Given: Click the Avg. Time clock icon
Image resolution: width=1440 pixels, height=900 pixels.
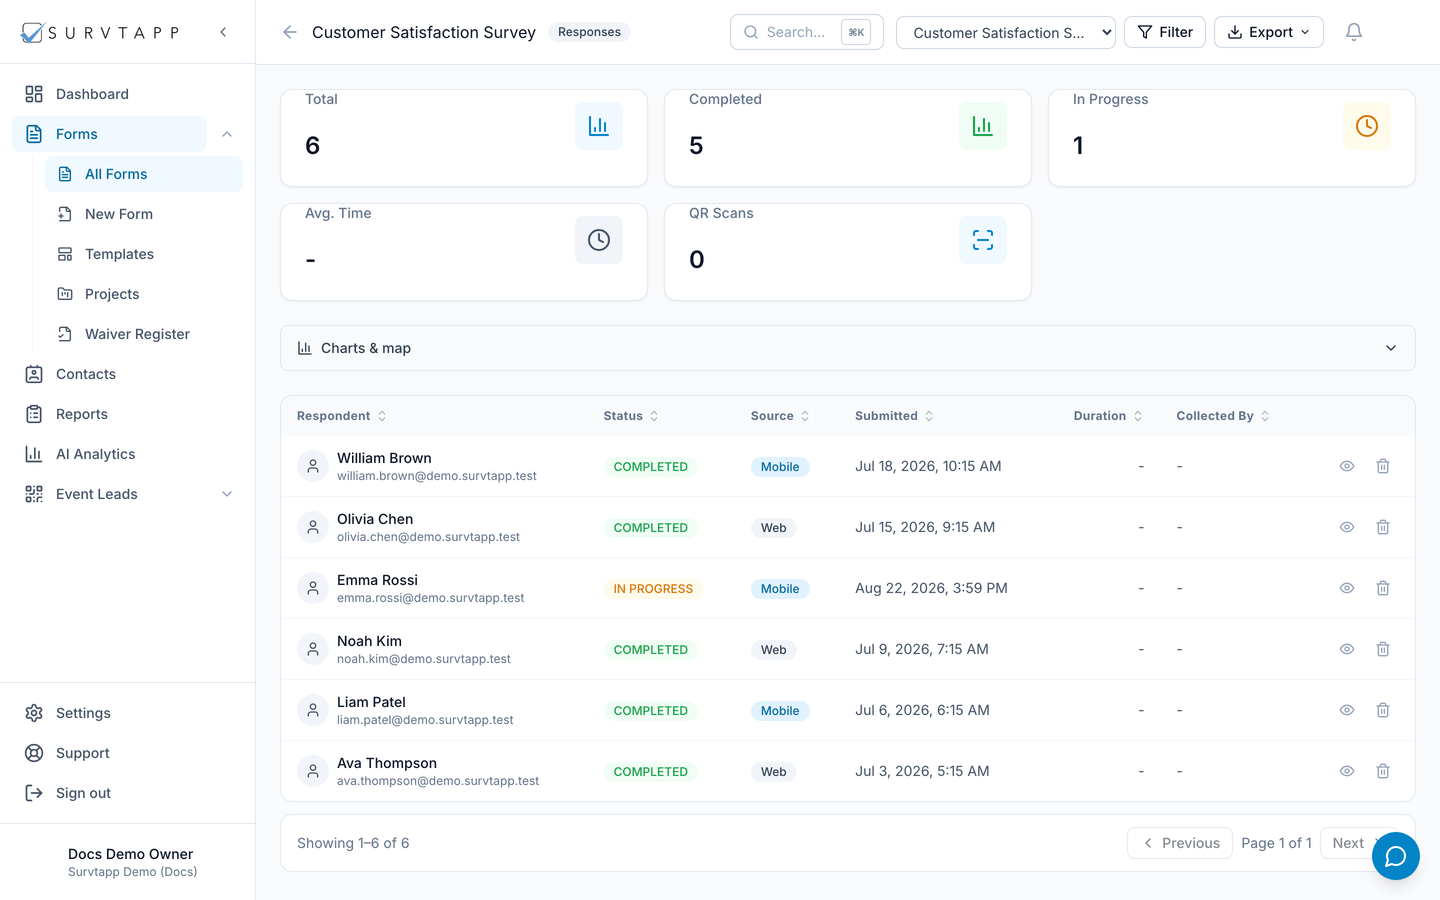Looking at the screenshot, I should 599,240.
